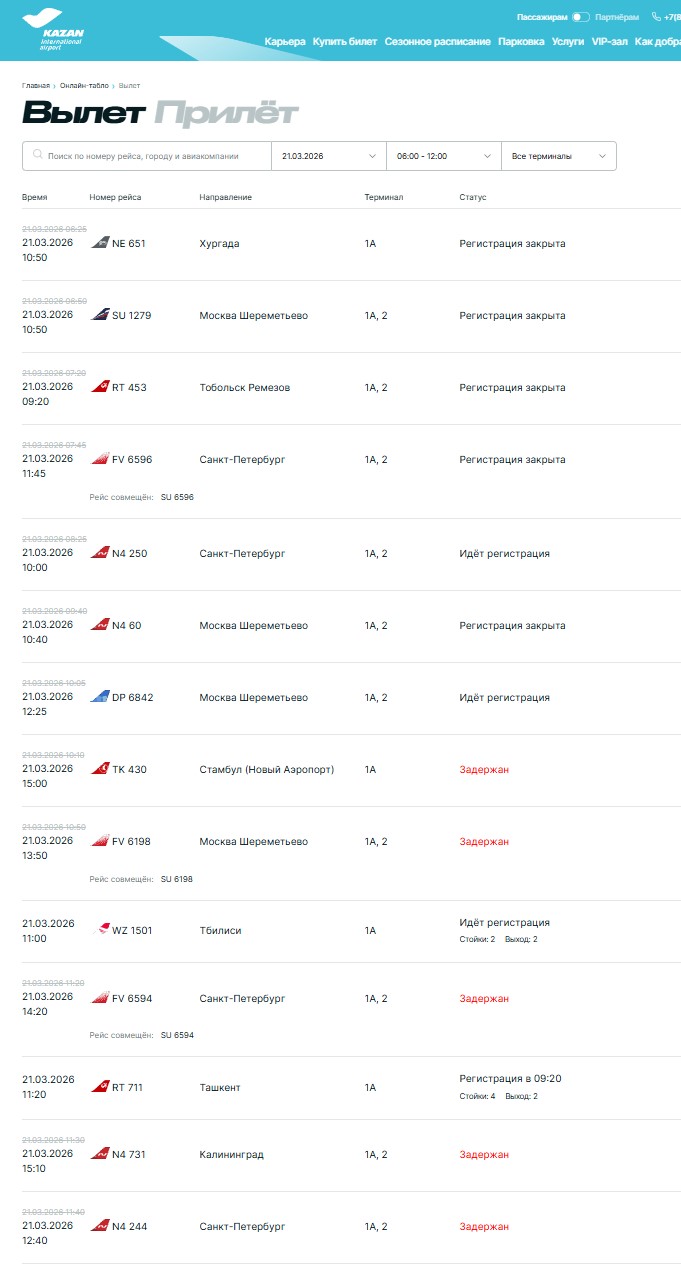681x1264 pixels.
Task: Switch to the Прилёт tab
Action: tap(226, 114)
